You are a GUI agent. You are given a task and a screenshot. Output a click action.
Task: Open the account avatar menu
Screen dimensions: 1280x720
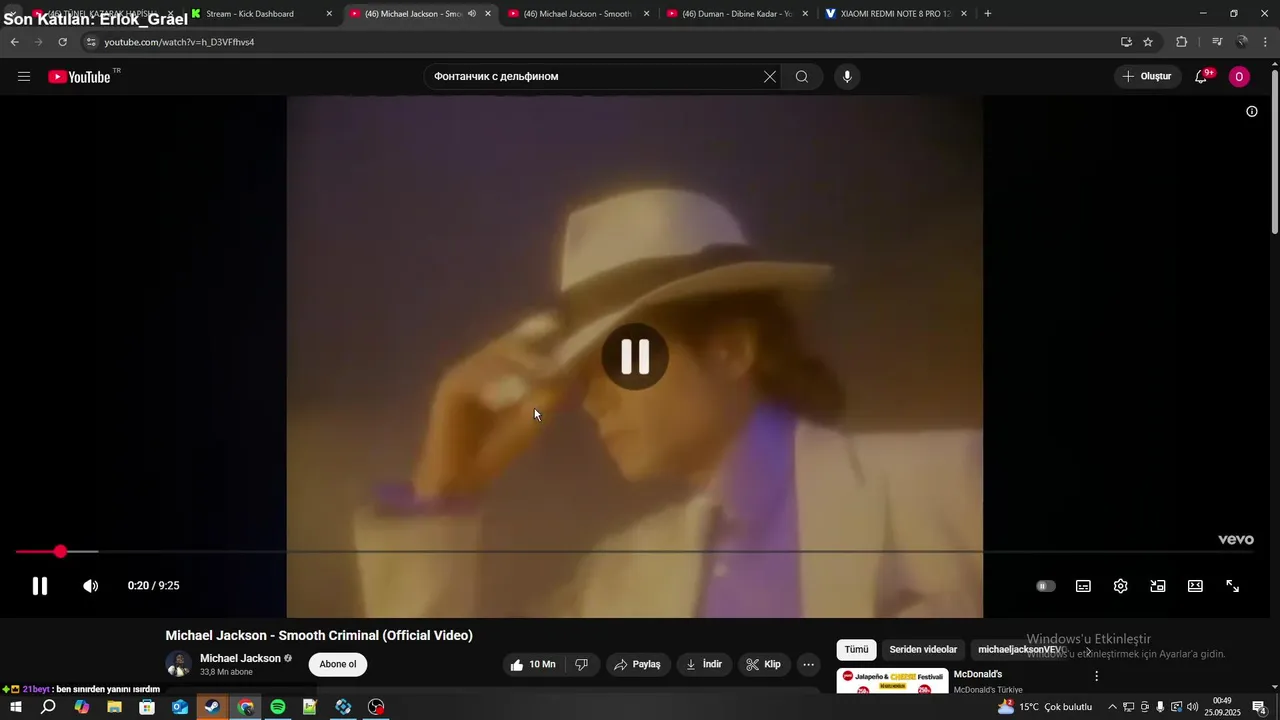[1239, 77]
